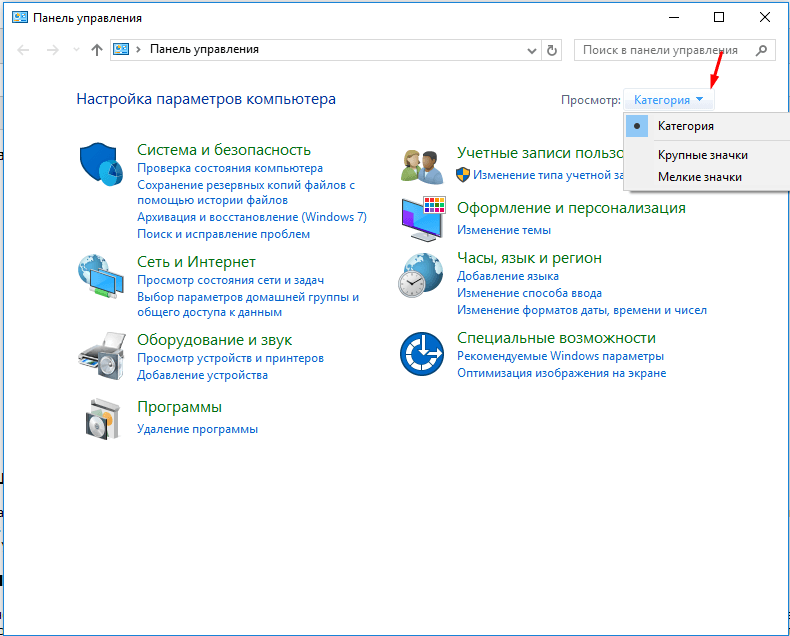Click Просмотр состояния сети и задач
The image size is (790, 636).
coord(230,280)
